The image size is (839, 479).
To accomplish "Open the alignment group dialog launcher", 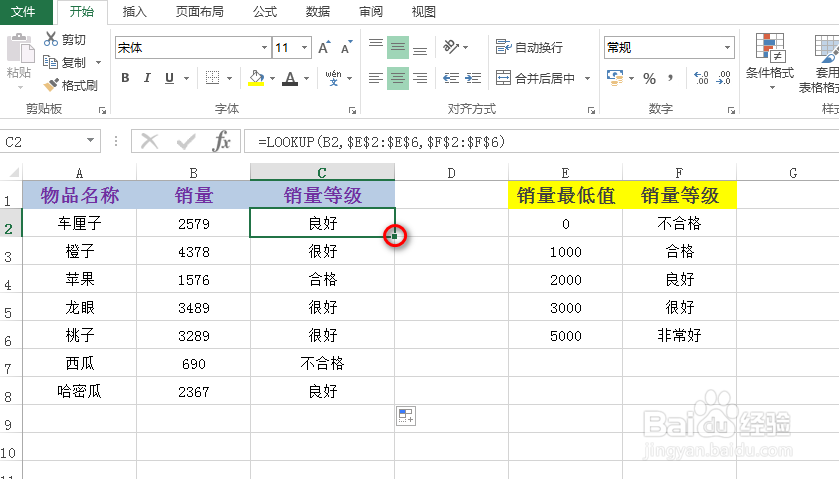I will coord(591,110).
